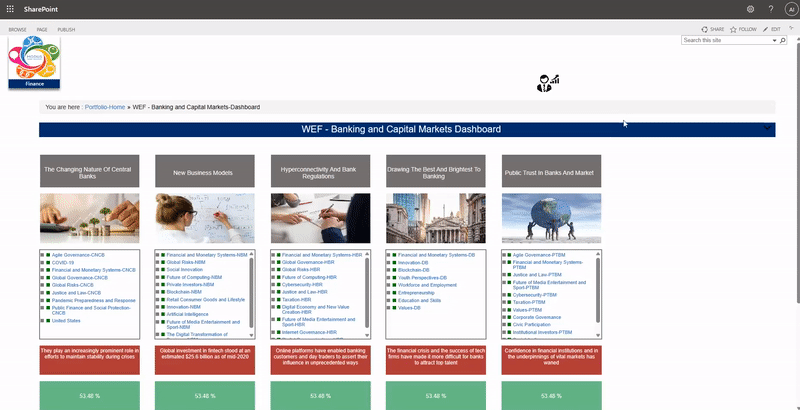Click the grey square beside Cybersecurity-HBR

[273, 285]
